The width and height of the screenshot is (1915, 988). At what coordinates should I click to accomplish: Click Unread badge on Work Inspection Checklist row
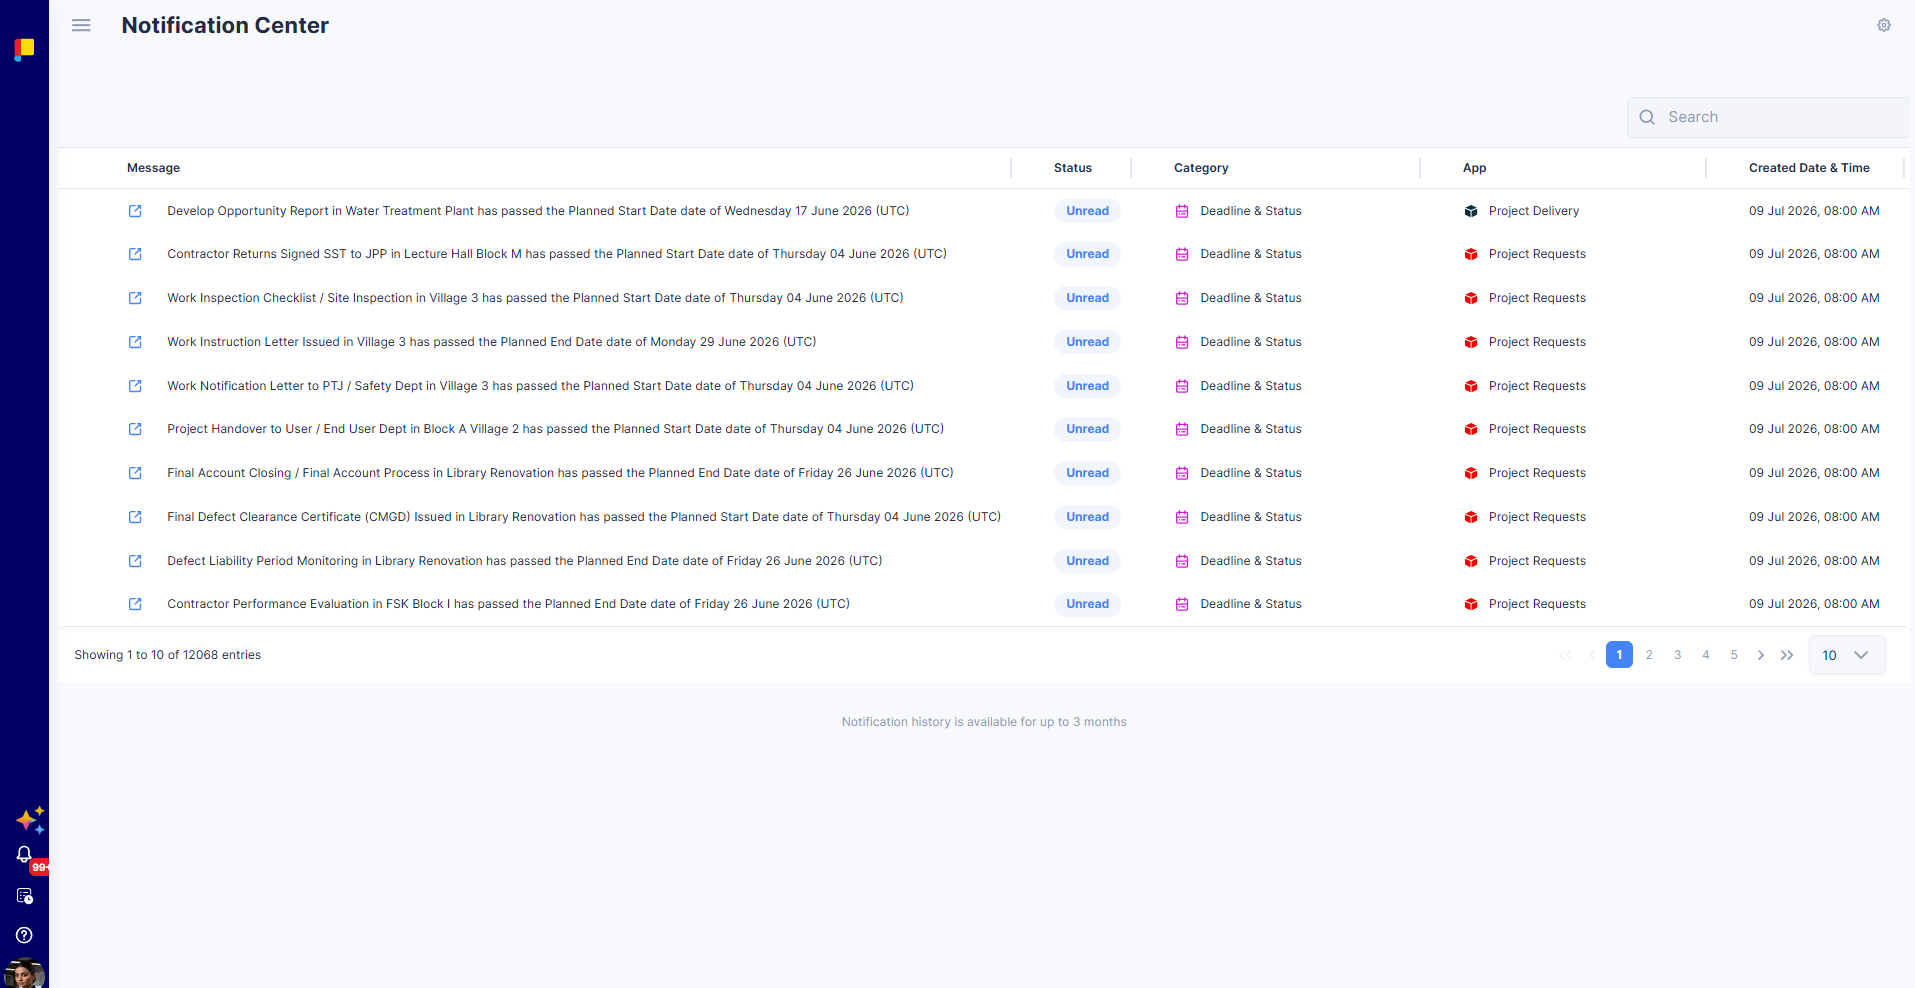coord(1087,298)
